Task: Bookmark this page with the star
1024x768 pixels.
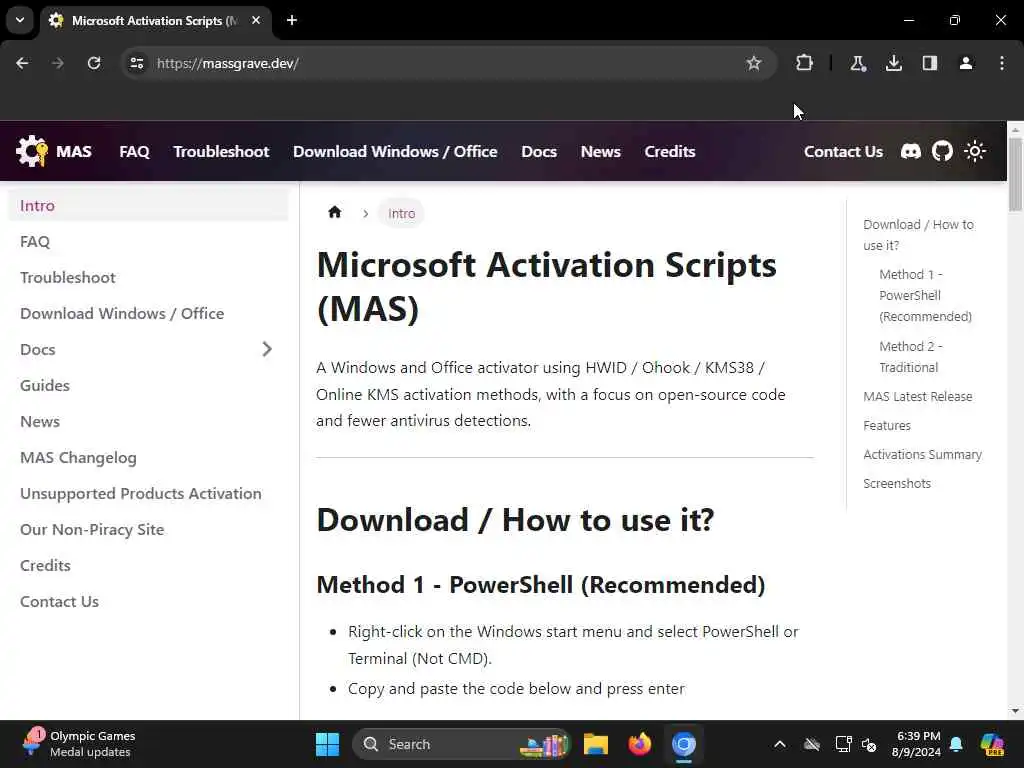Action: point(754,63)
